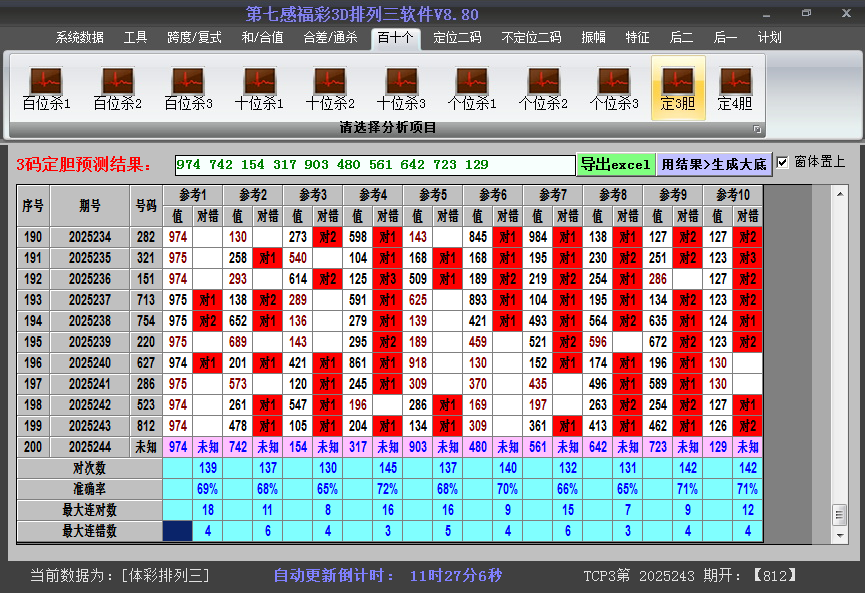Click the 个位杀1 chart icon
The width and height of the screenshot is (865, 593).
[x=472, y=81]
